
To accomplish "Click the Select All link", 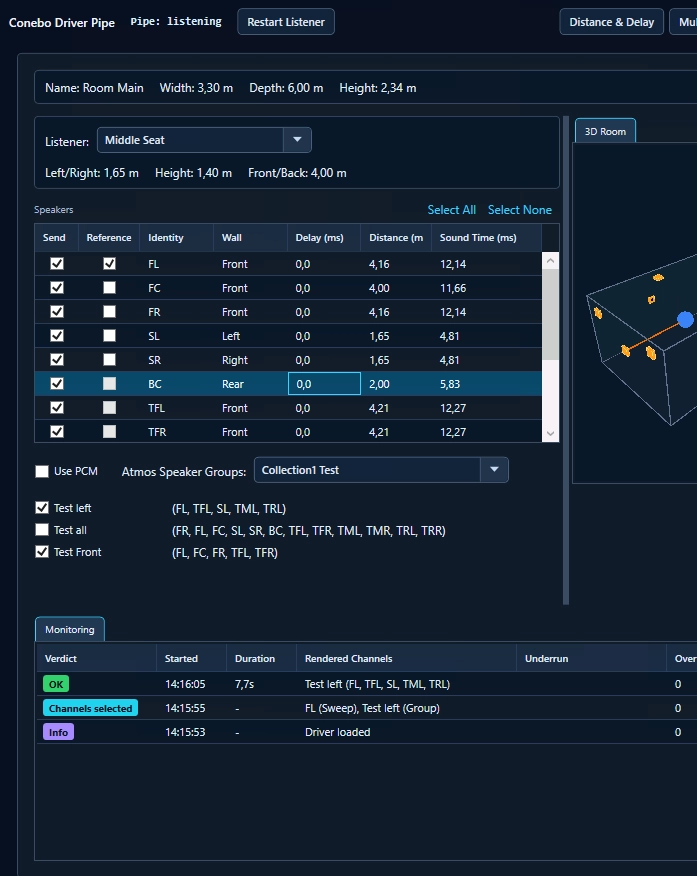I will pos(451,210).
